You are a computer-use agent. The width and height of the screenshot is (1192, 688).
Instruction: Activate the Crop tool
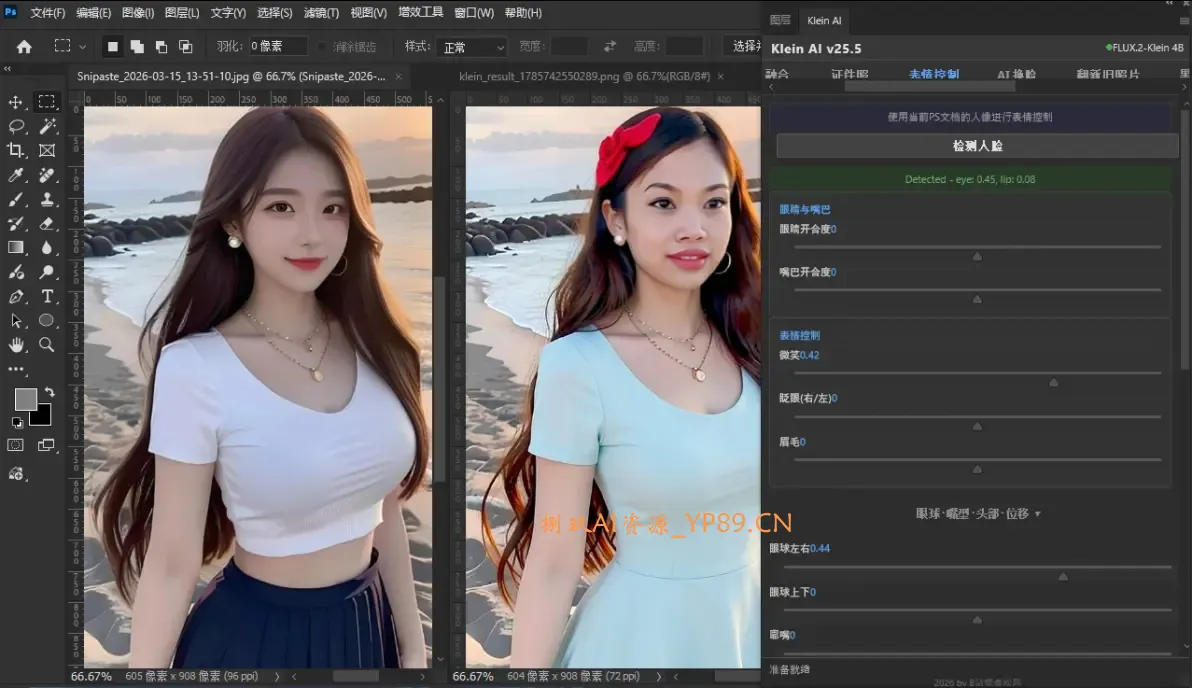[16, 151]
